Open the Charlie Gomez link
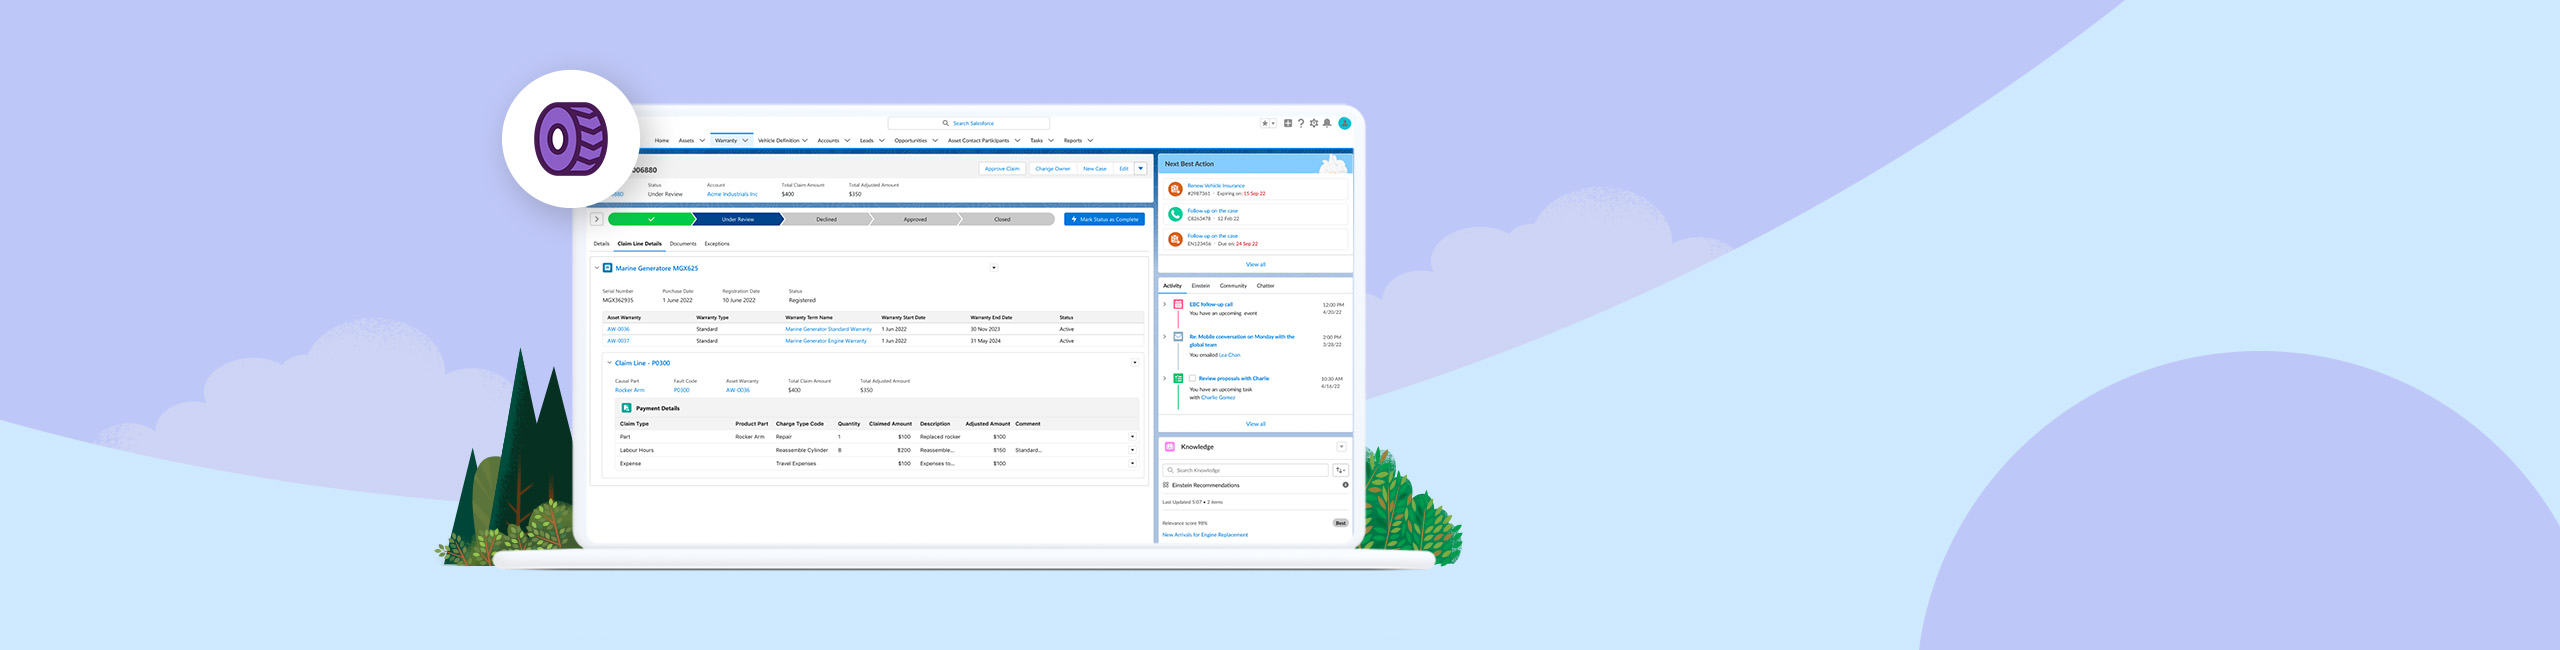2560x650 pixels. click(1218, 398)
